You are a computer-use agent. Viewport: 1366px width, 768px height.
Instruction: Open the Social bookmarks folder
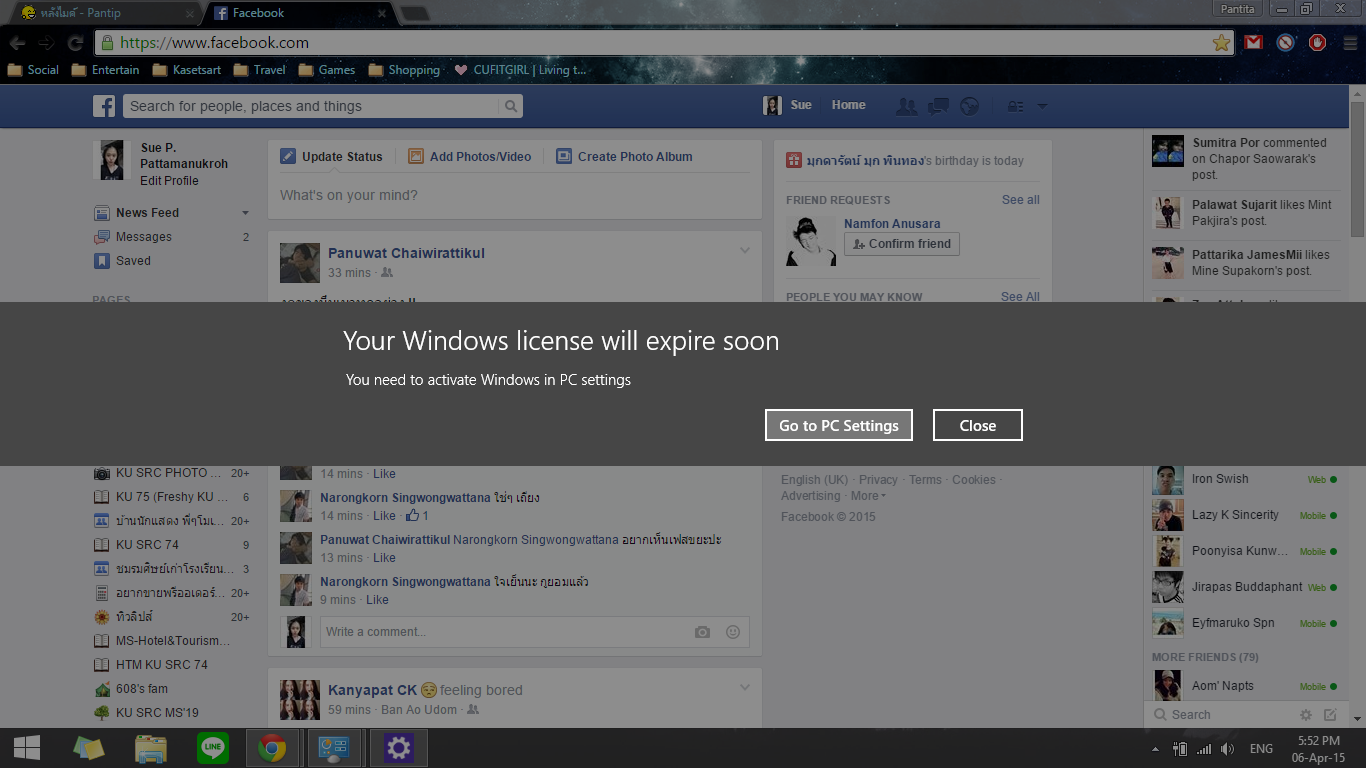[33, 70]
